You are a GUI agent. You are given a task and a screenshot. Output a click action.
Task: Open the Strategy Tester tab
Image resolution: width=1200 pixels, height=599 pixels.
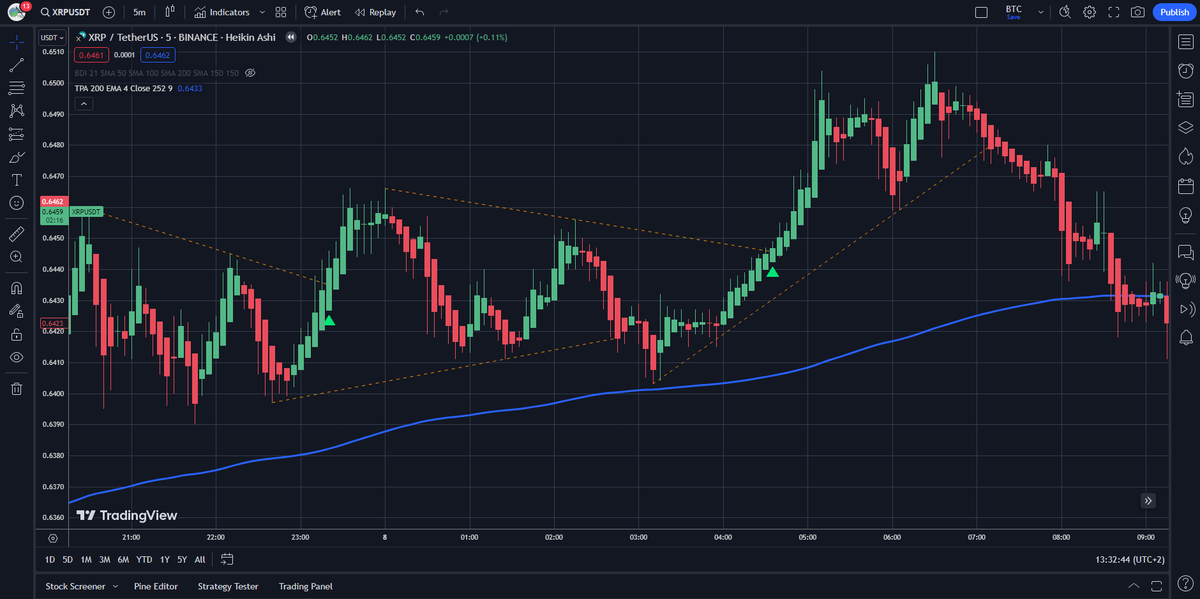[228, 586]
